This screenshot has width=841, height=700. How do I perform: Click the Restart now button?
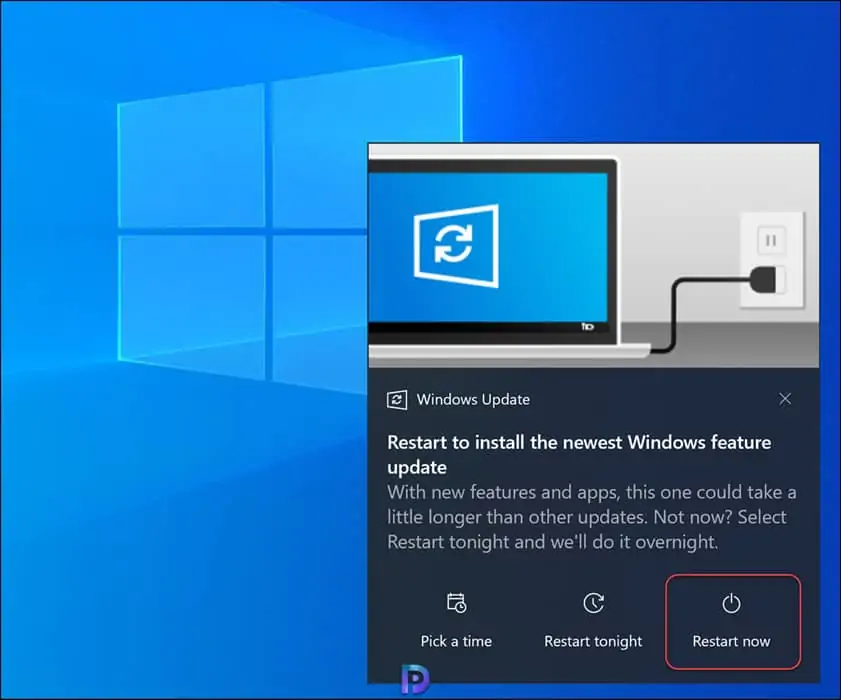[733, 622]
